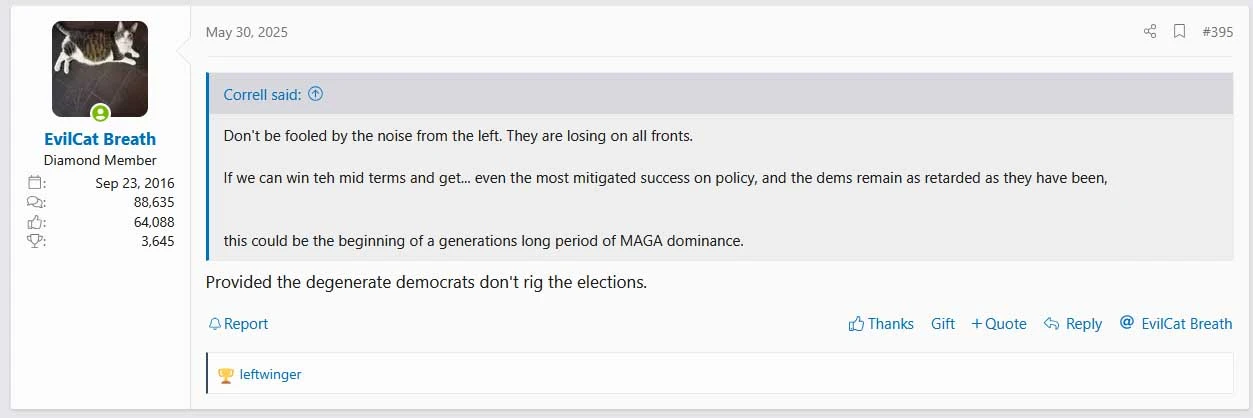The width and height of the screenshot is (1253, 418).
Task: Bookmark this post with the bookmark icon
Action: (1180, 32)
